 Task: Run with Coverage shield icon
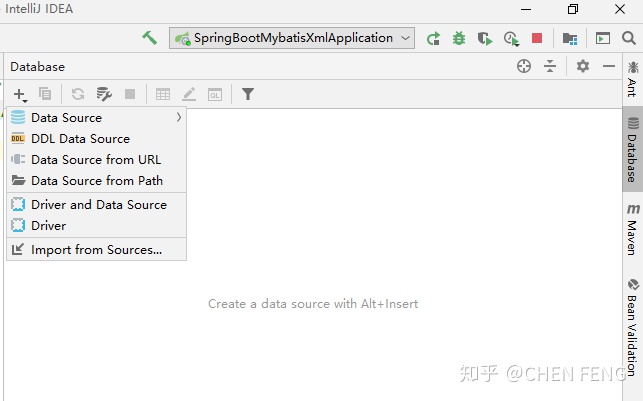(485, 39)
